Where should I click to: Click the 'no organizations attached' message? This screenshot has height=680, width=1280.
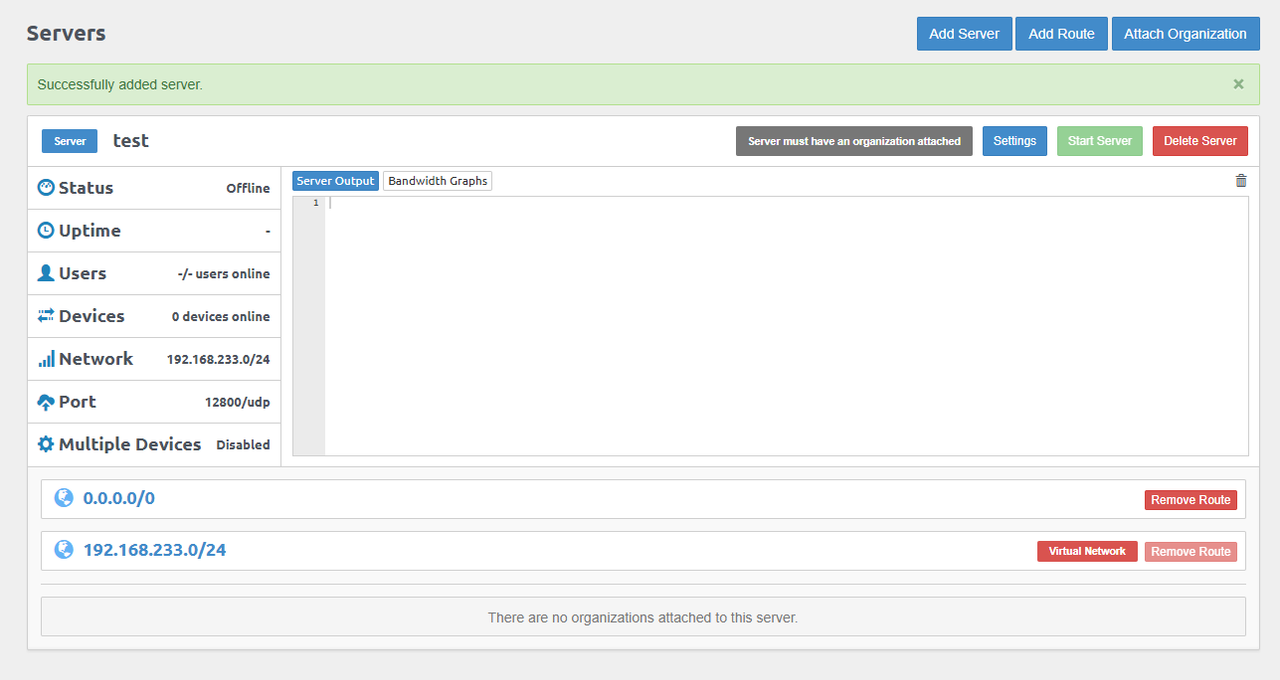pyautogui.click(x=643, y=617)
